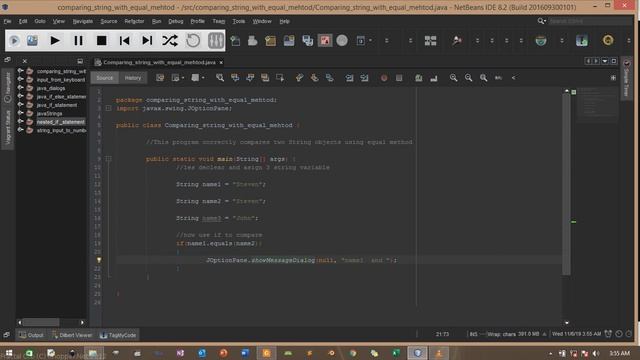
Task: Open the Debug menu
Action: tap(176, 21)
